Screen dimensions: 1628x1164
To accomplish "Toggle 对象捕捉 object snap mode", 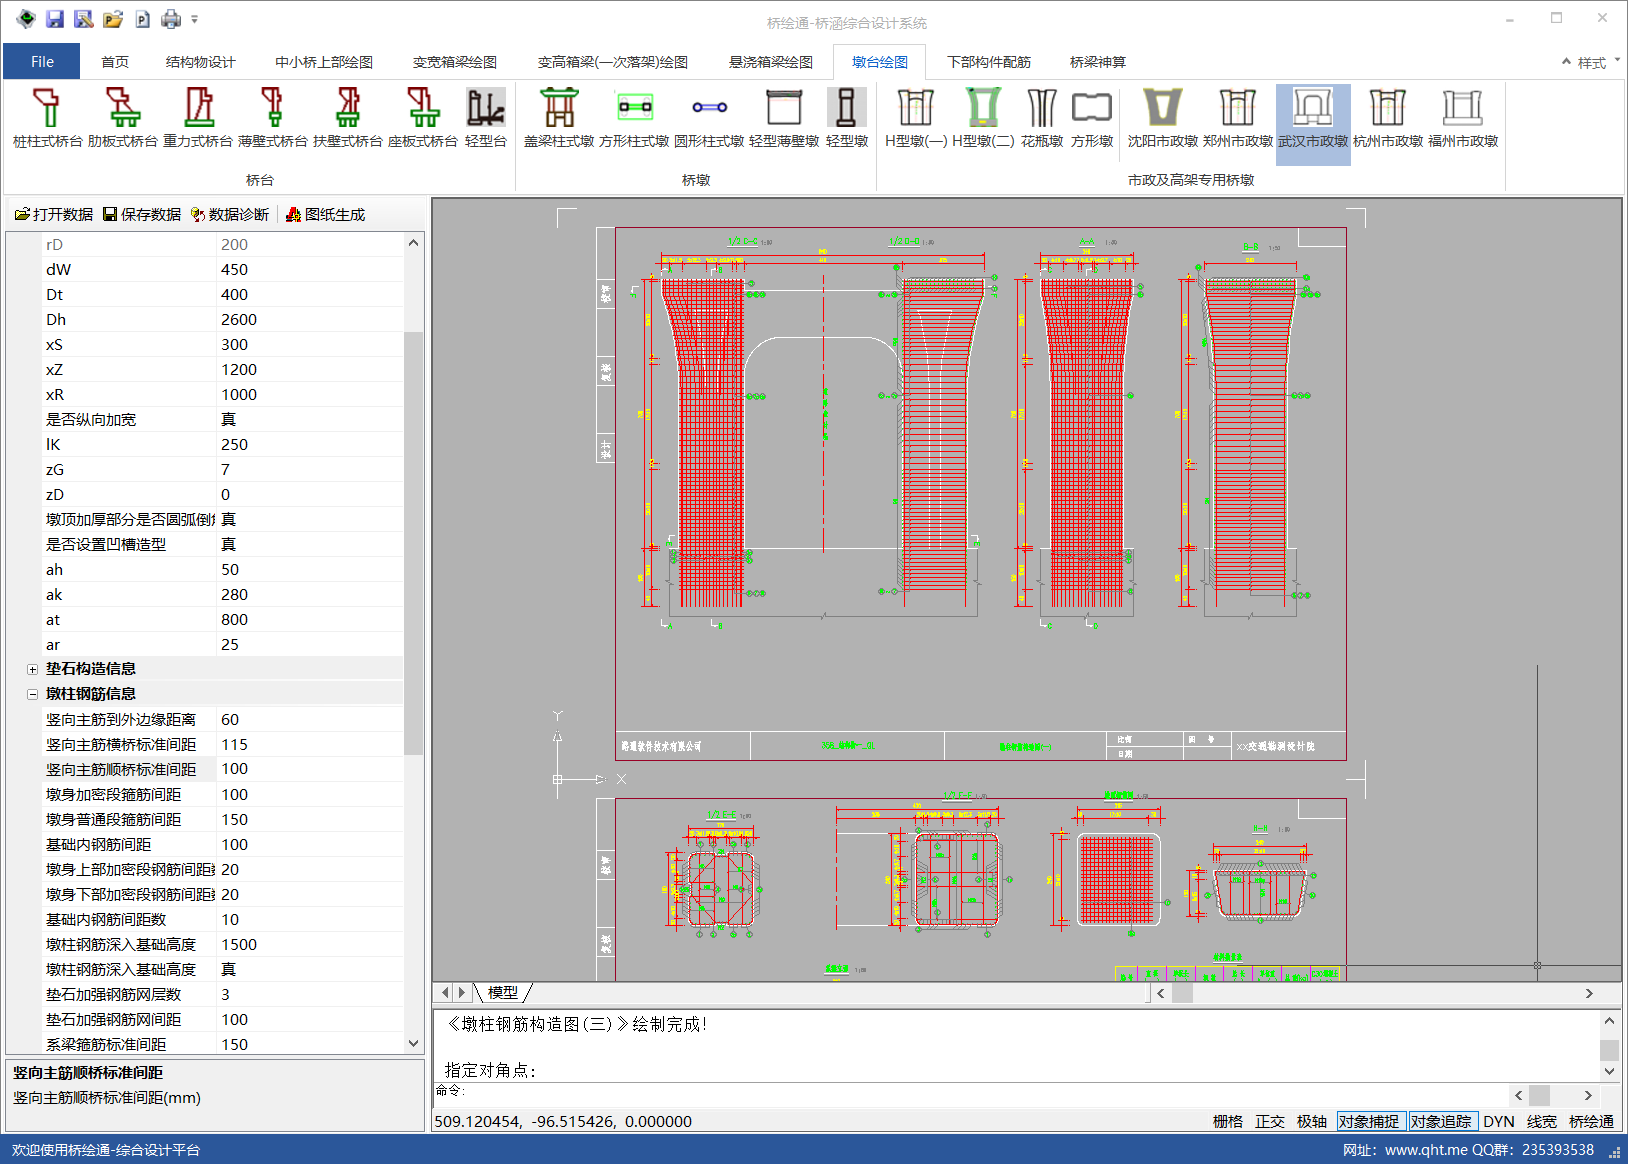I will (x=1369, y=1121).
